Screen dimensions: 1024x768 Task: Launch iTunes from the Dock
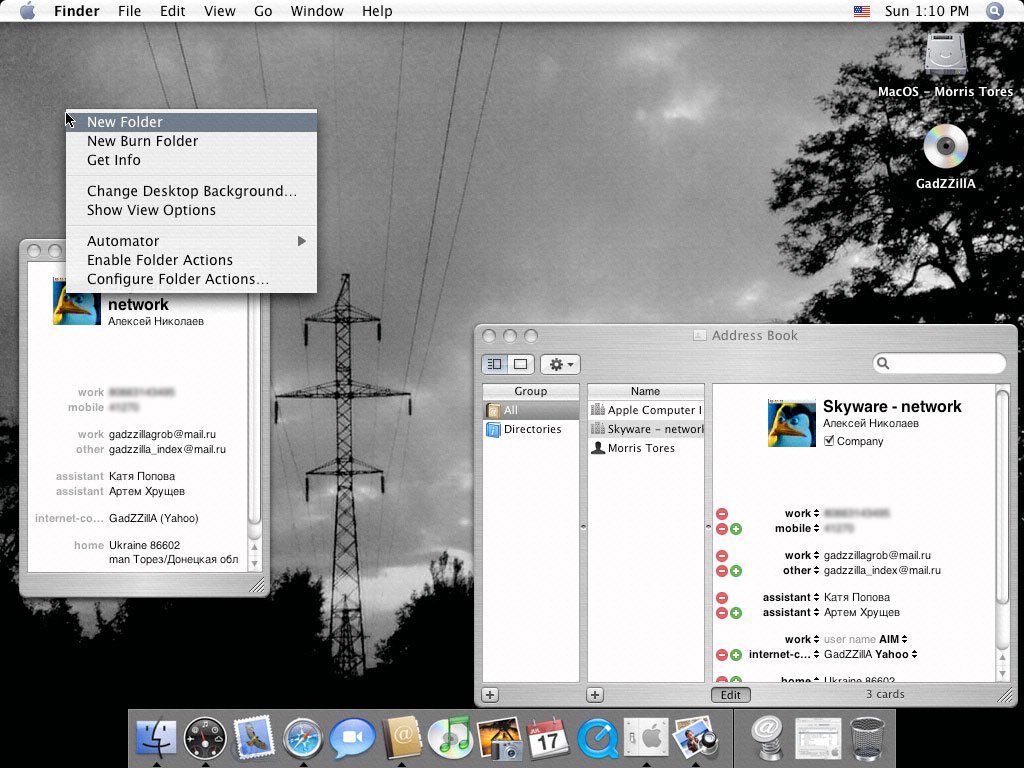tap(449, 739)
